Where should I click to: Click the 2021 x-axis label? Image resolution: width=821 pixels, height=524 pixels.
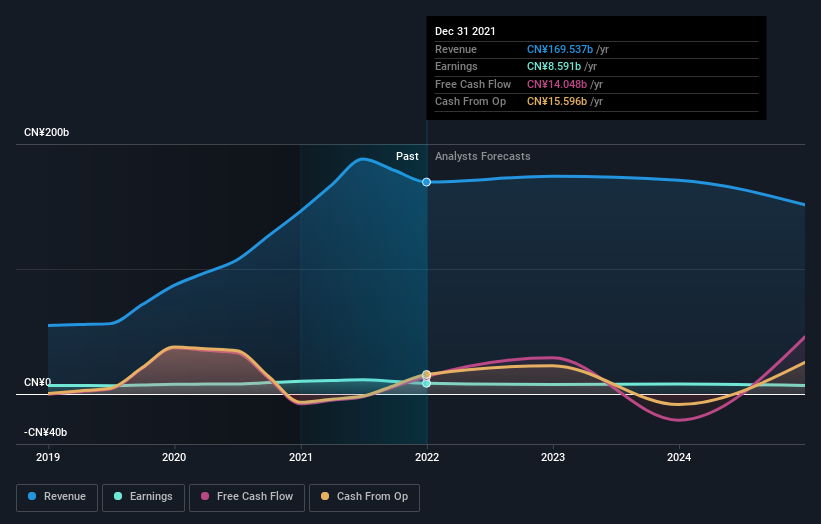point(301,457)
